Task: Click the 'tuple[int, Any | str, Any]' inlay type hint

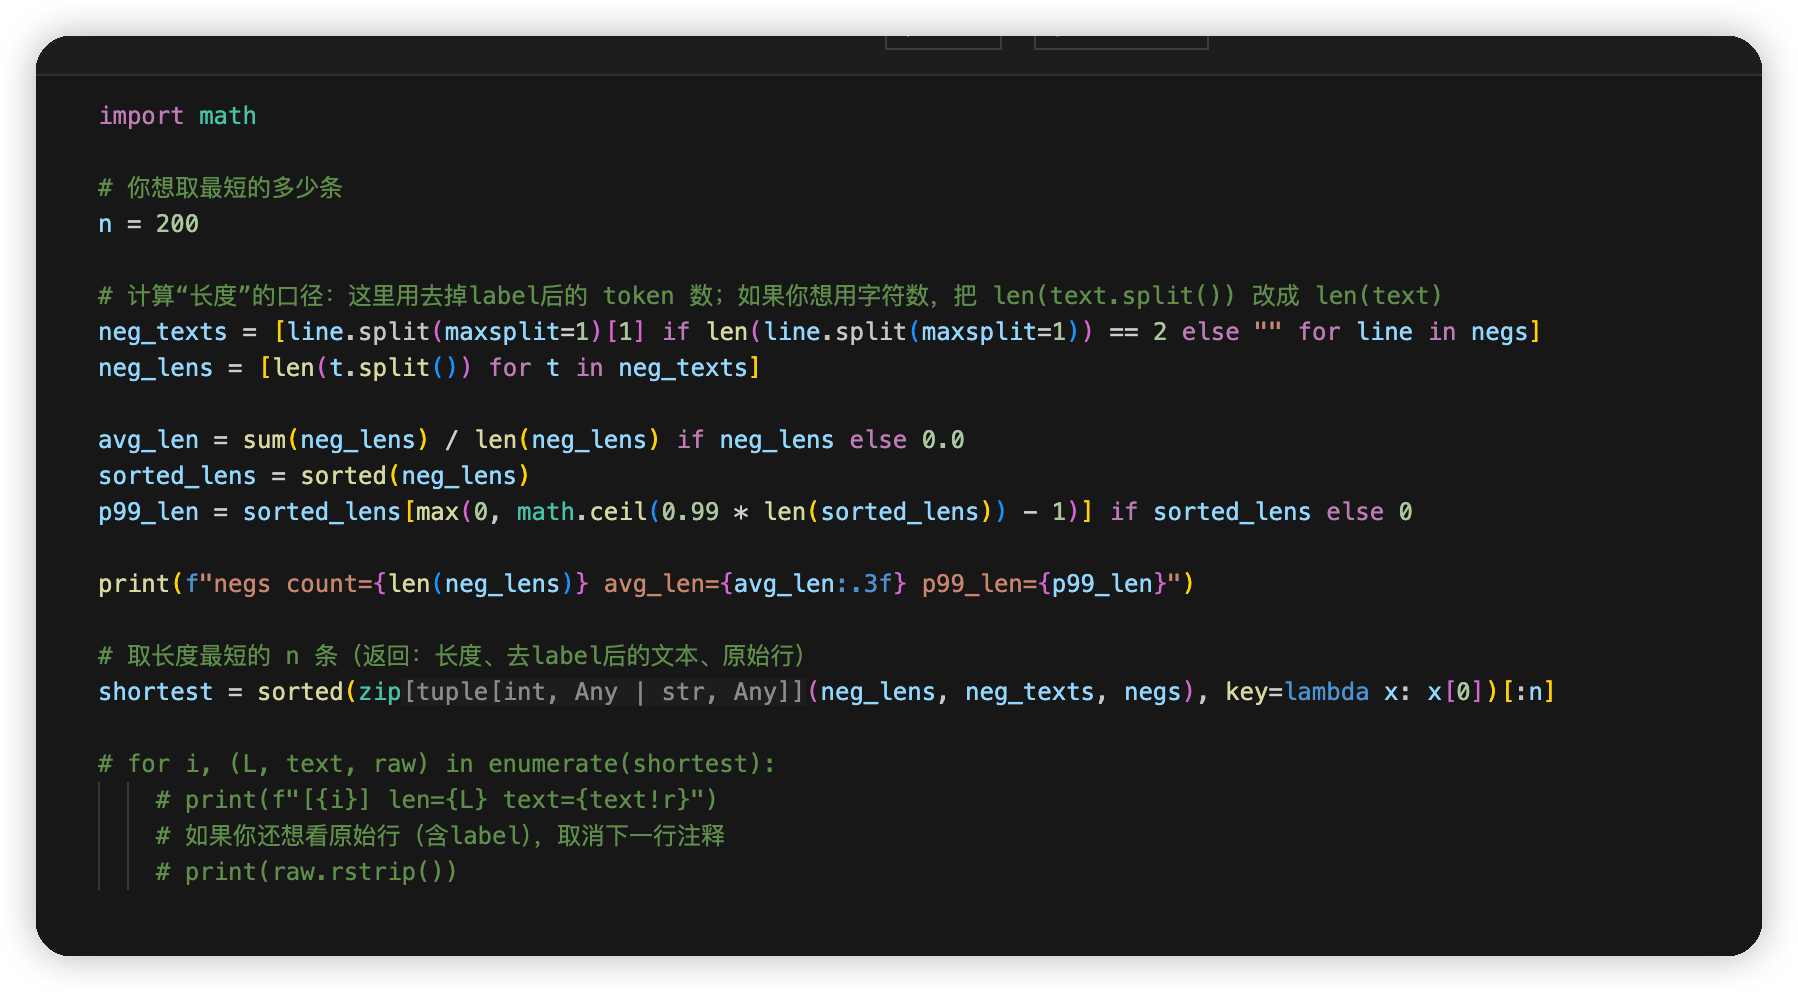Action: [x=603, y=692]
